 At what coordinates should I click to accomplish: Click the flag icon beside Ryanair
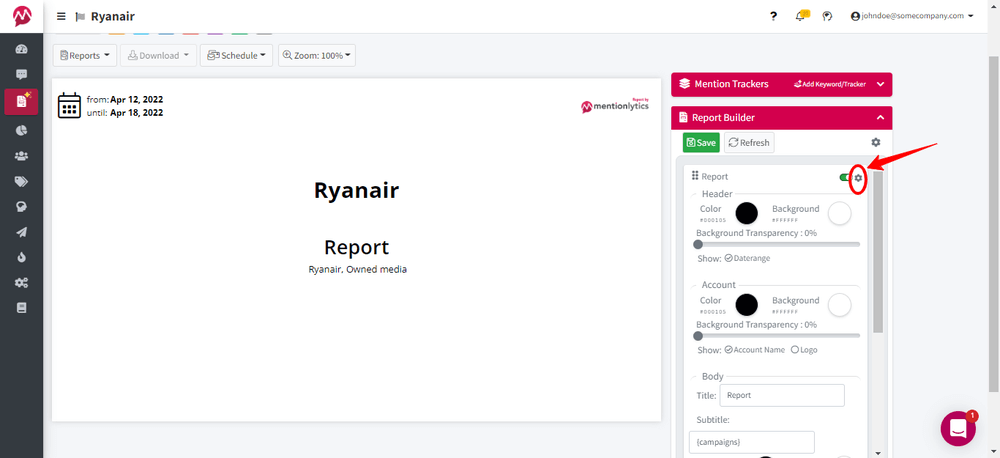[x=80, y=17]
